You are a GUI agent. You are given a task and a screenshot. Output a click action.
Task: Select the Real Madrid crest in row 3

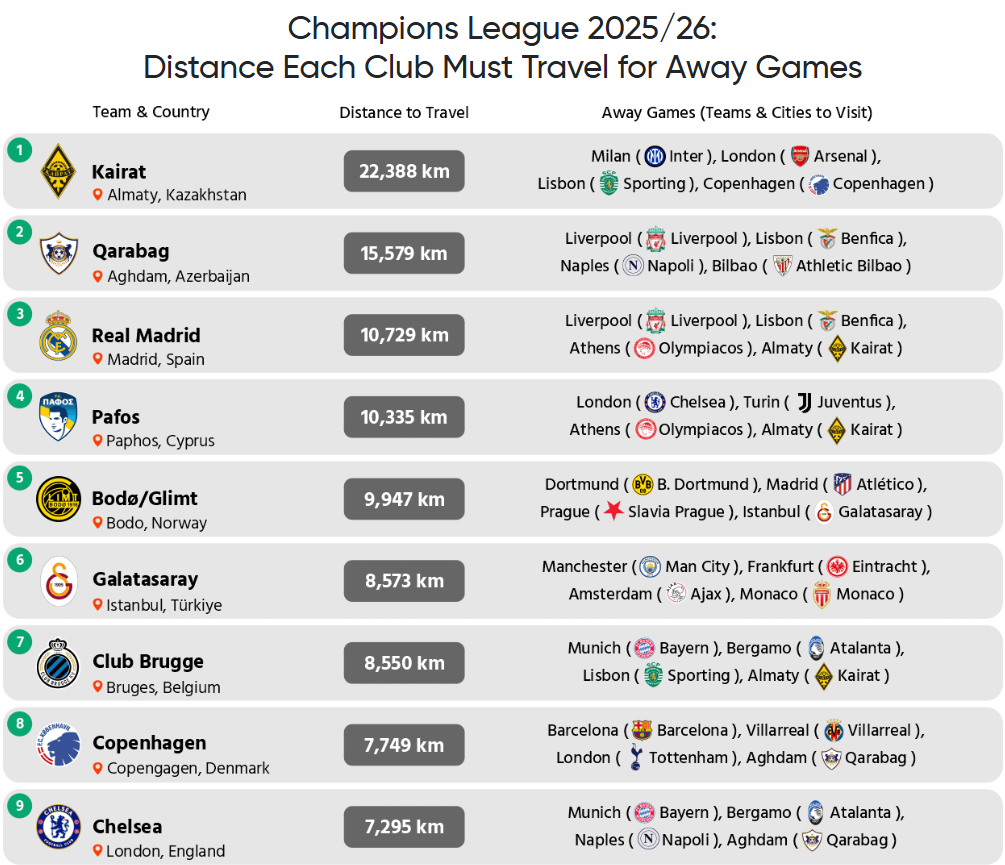[58, 335]
